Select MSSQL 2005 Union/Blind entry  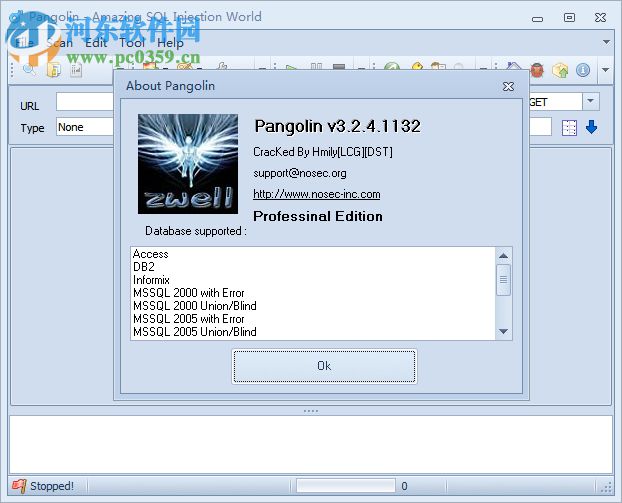tap(195, 332)
